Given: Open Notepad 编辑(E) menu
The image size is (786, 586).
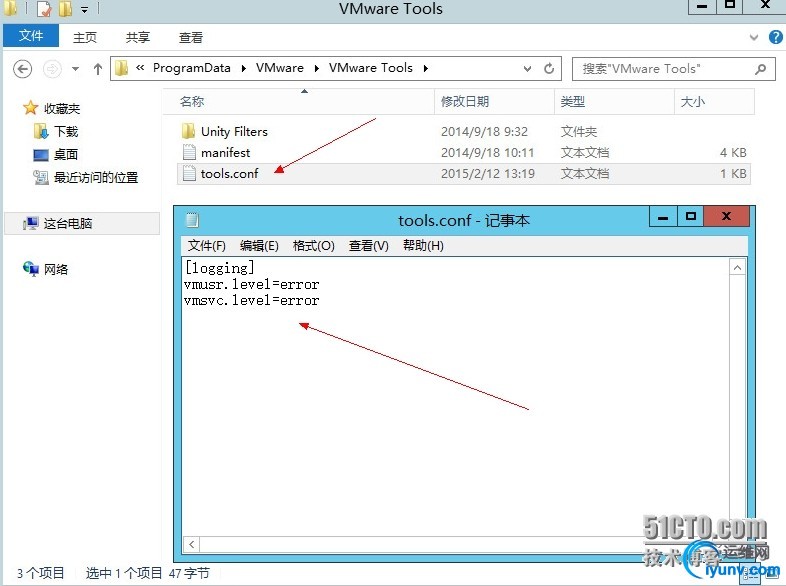Looking at the screenshot, I should coord(259,246).
